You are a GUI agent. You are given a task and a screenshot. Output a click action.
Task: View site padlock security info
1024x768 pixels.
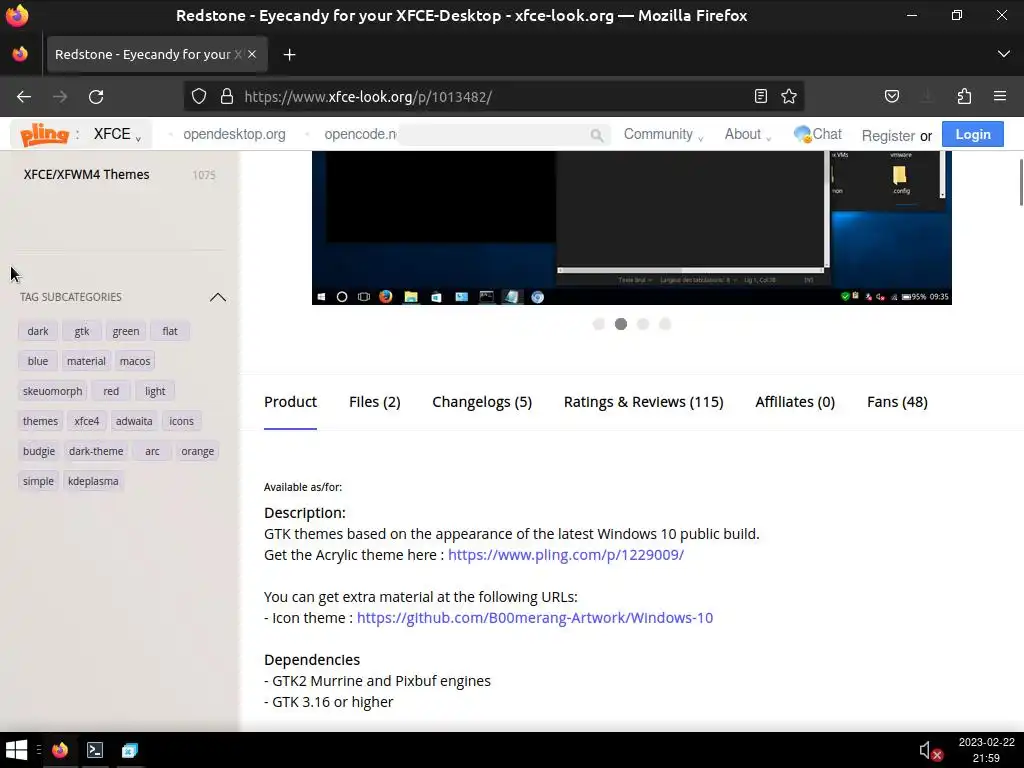click(227, 97)
